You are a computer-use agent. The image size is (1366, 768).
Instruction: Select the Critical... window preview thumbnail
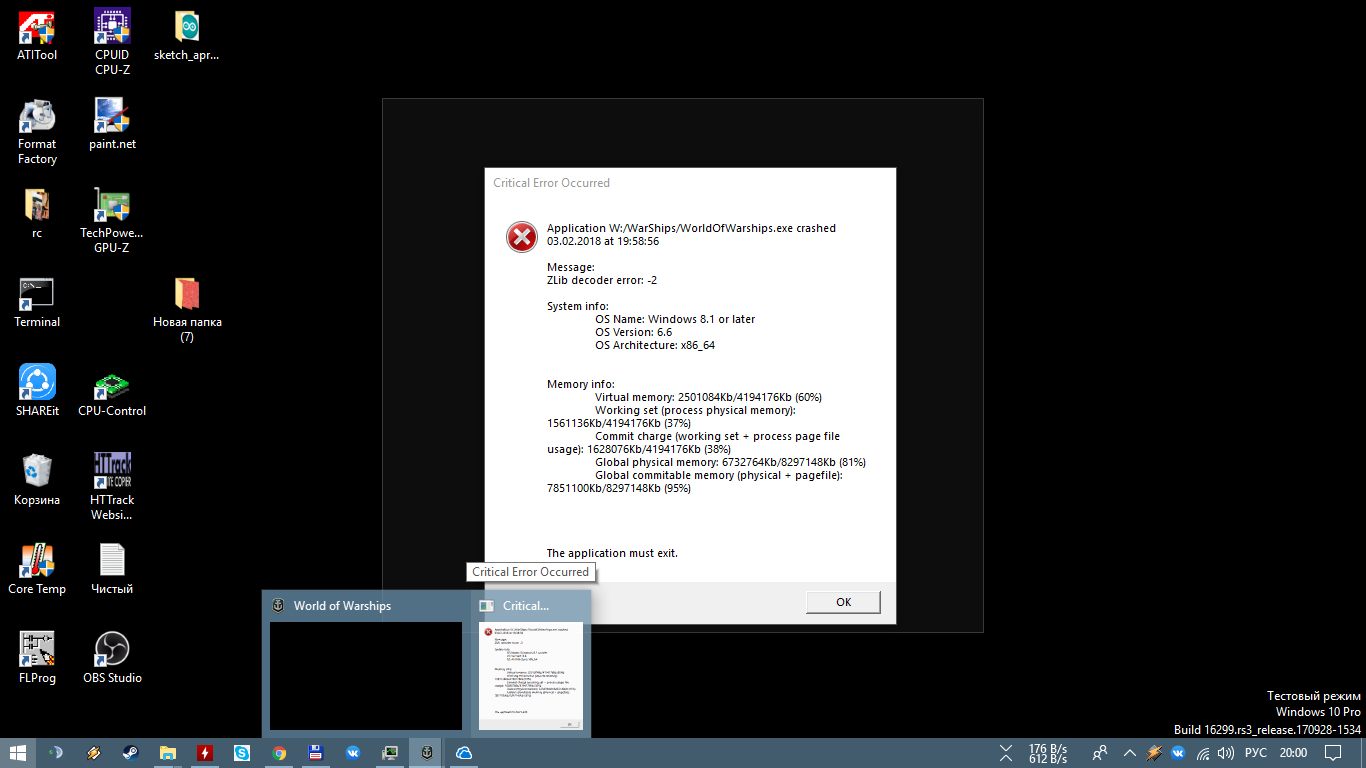point(531,664)
